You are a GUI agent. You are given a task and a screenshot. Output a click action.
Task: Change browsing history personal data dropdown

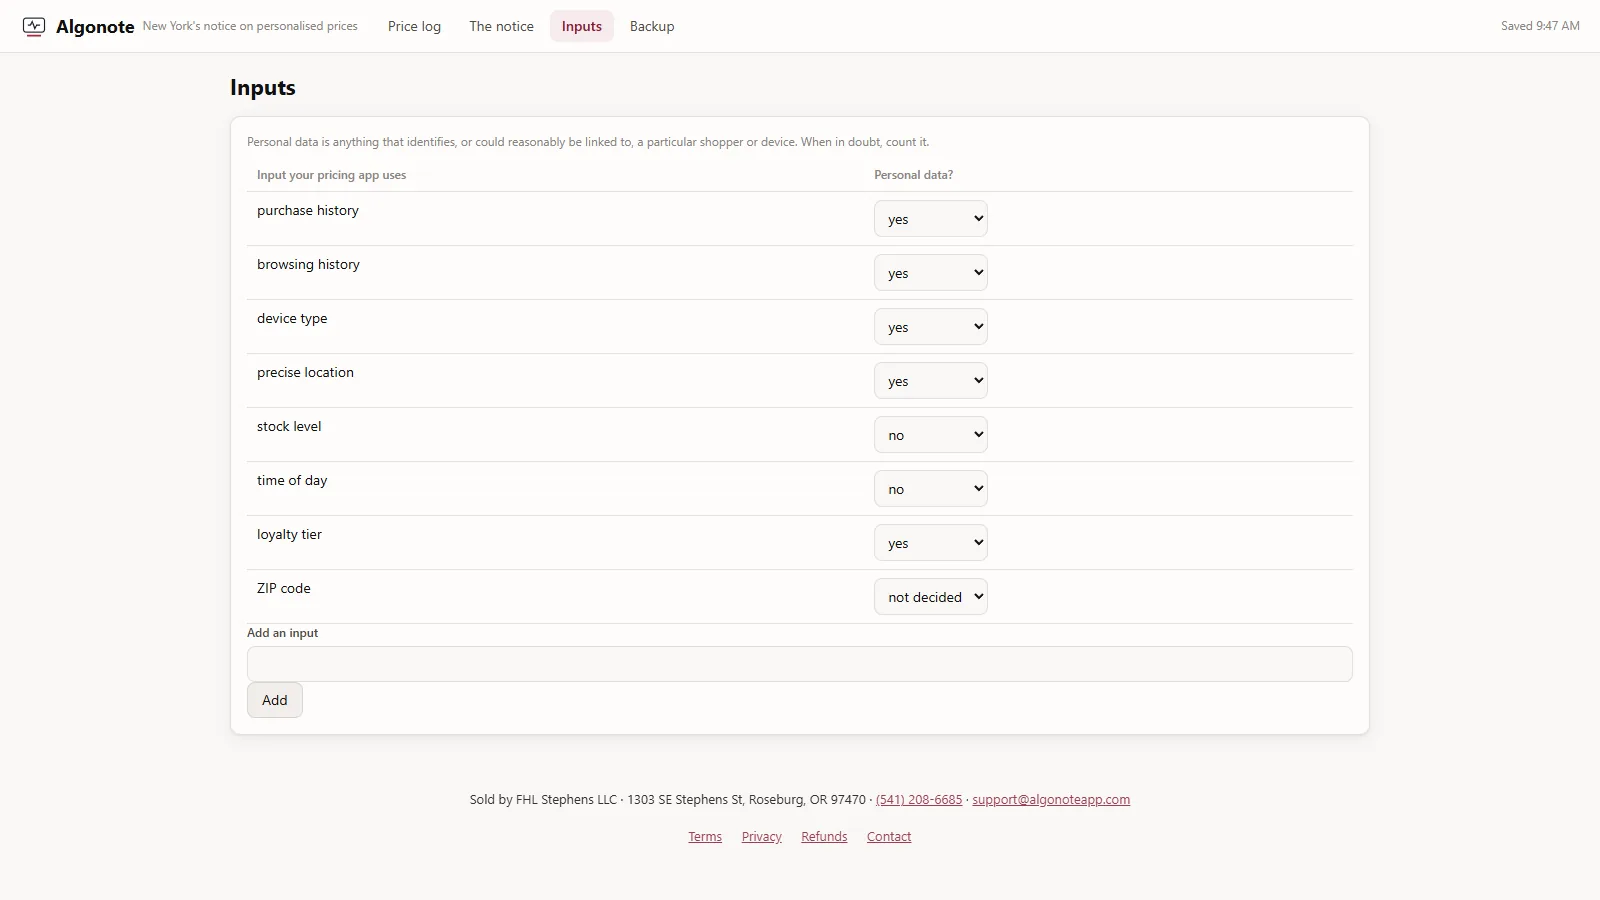(930, 273)
